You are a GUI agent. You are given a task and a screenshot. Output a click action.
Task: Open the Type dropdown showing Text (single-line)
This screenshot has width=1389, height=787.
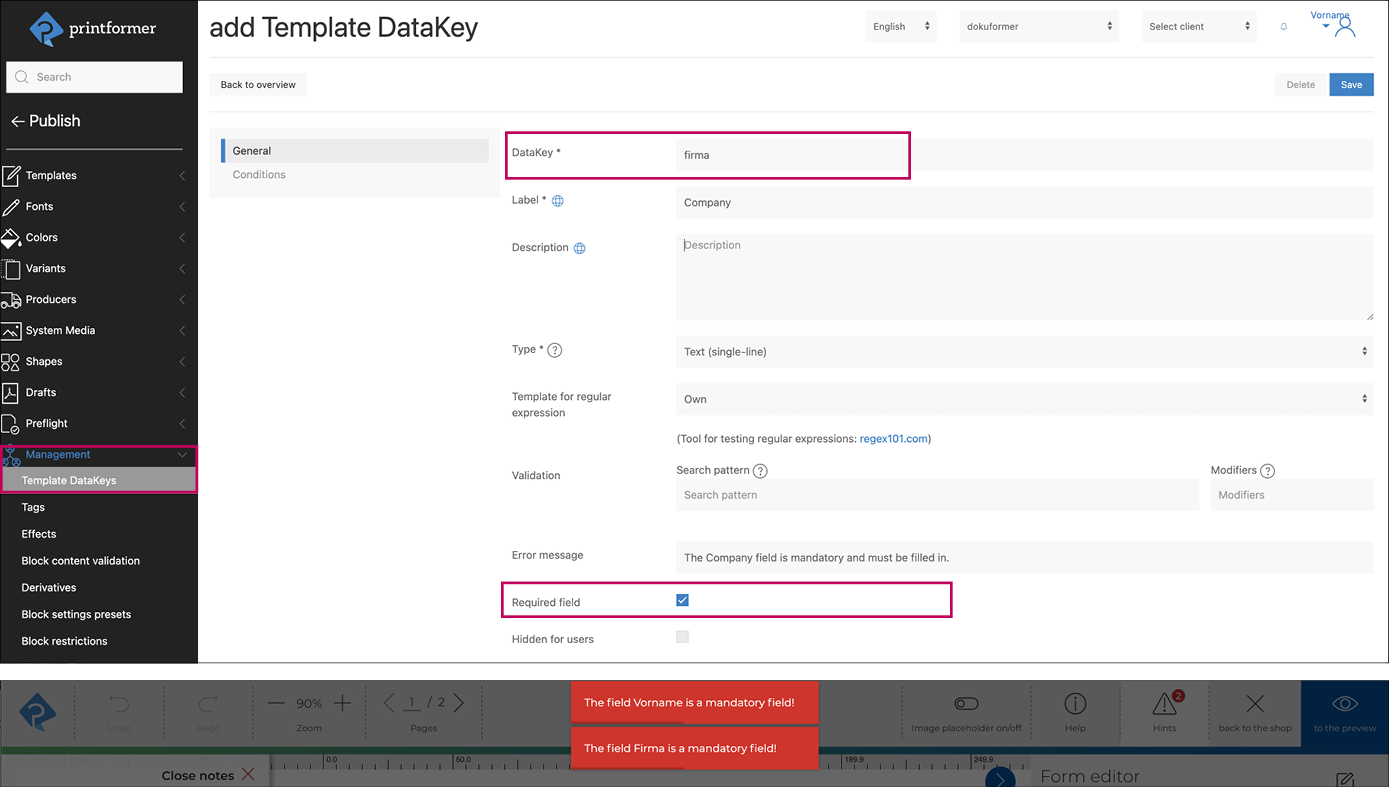(x=1024, y=352)
